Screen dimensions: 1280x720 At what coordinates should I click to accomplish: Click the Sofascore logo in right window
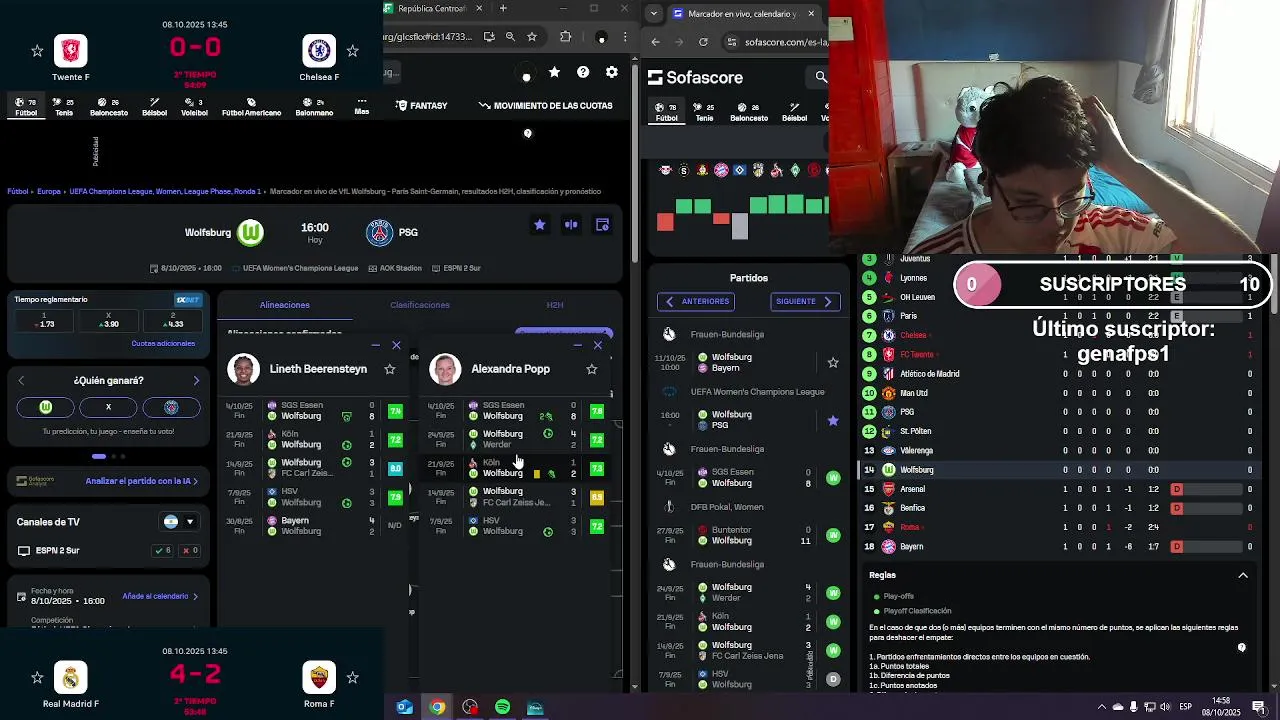coord(695,77)
